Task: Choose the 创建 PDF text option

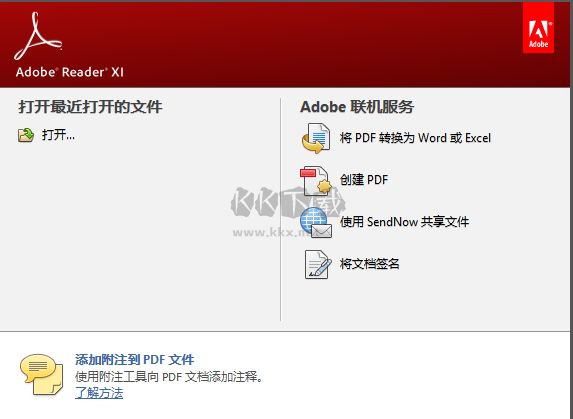Action: [x=364, y=180]
